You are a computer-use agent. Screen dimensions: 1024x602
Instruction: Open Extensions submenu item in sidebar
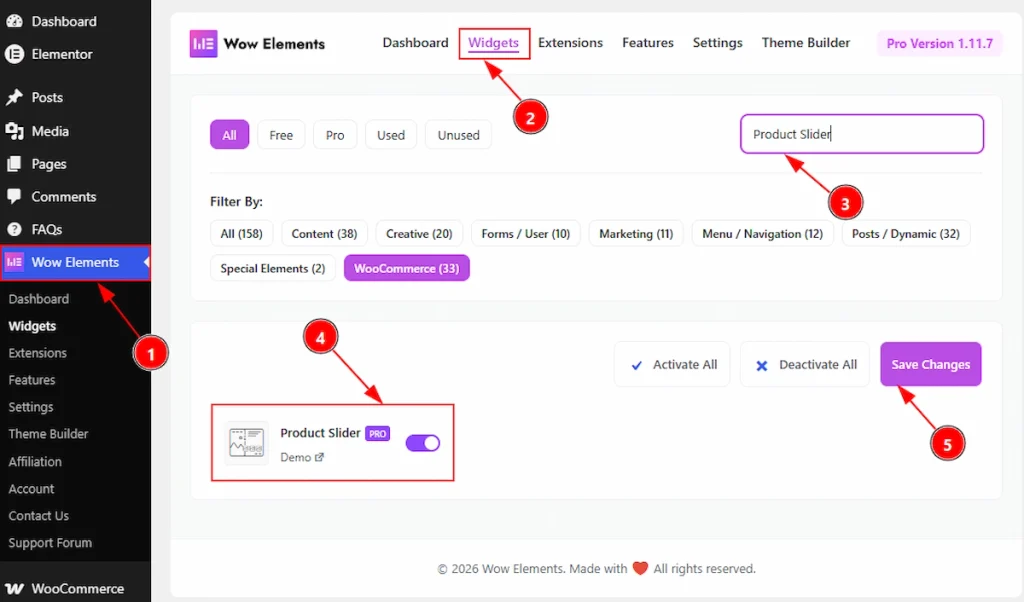point(37,353)
